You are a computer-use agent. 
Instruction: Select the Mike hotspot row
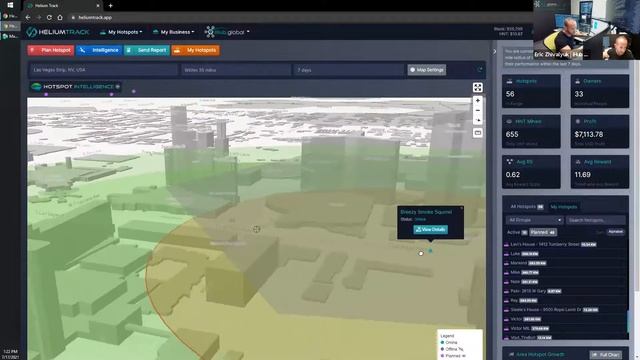pos(565,272)
